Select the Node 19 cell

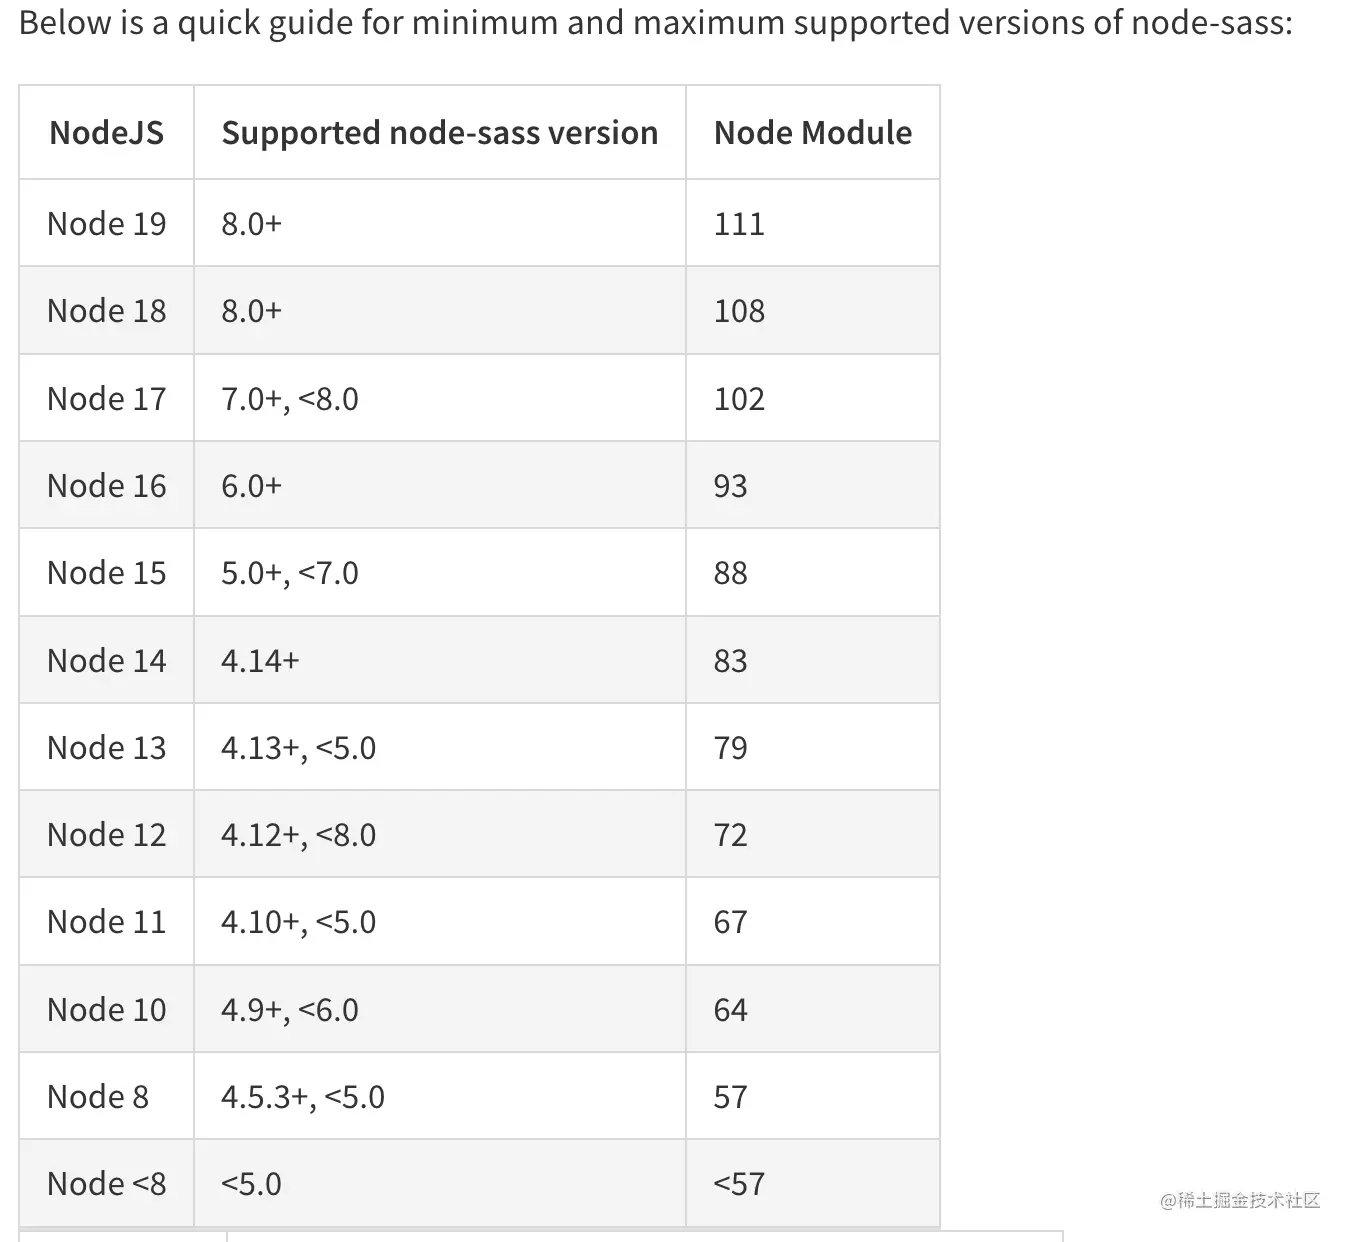pyautogui.click(x=106, y=224)
